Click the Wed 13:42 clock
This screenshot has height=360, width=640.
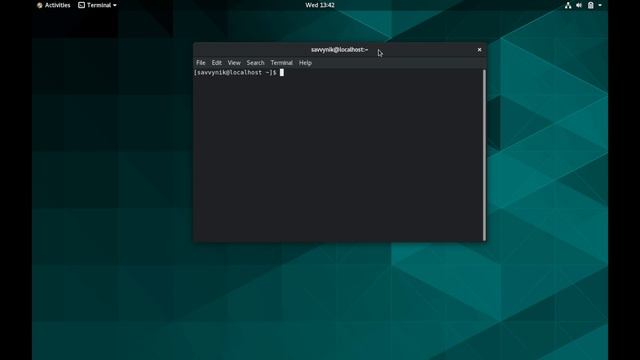pyautogui.click(x=320, y=5)
